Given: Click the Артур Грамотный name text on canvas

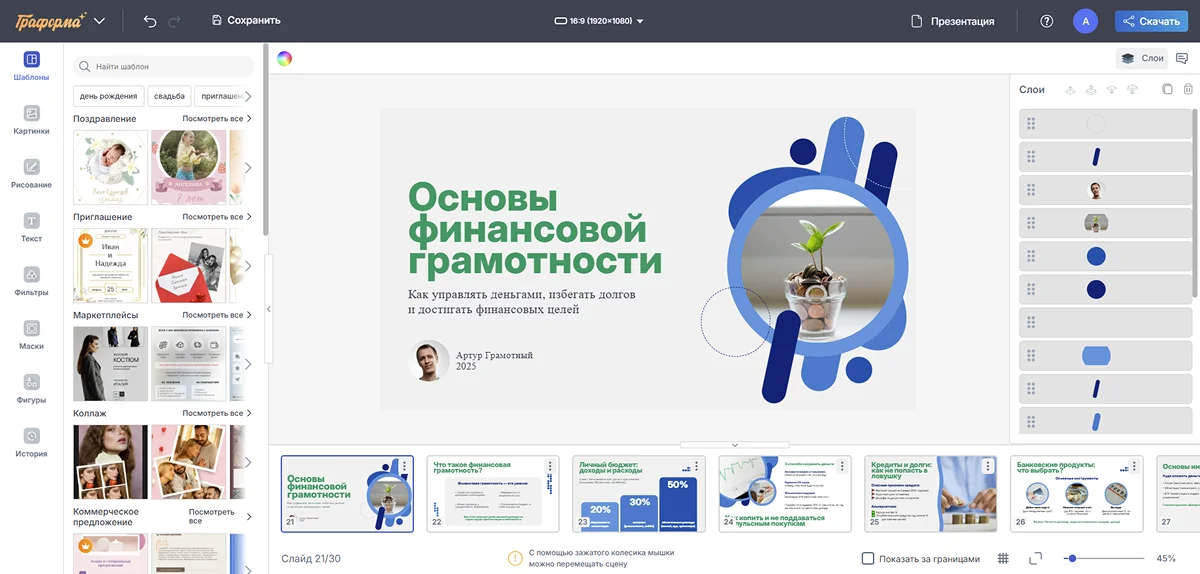Looking at the screenshot, I should (x=494, y=355).
